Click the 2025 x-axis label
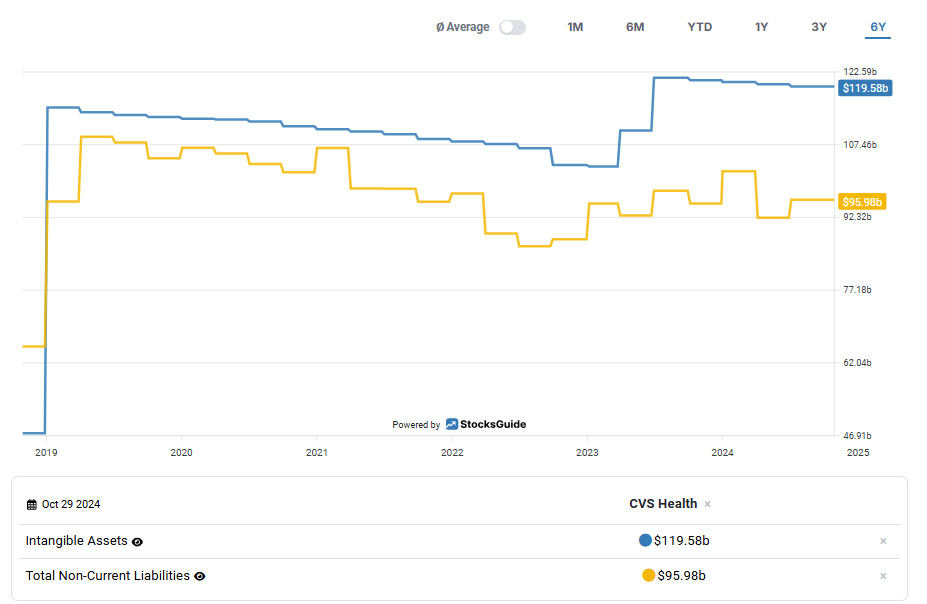The width and height of the screenshot is (927, 604). pyautogui.click(x=858, y=453)
